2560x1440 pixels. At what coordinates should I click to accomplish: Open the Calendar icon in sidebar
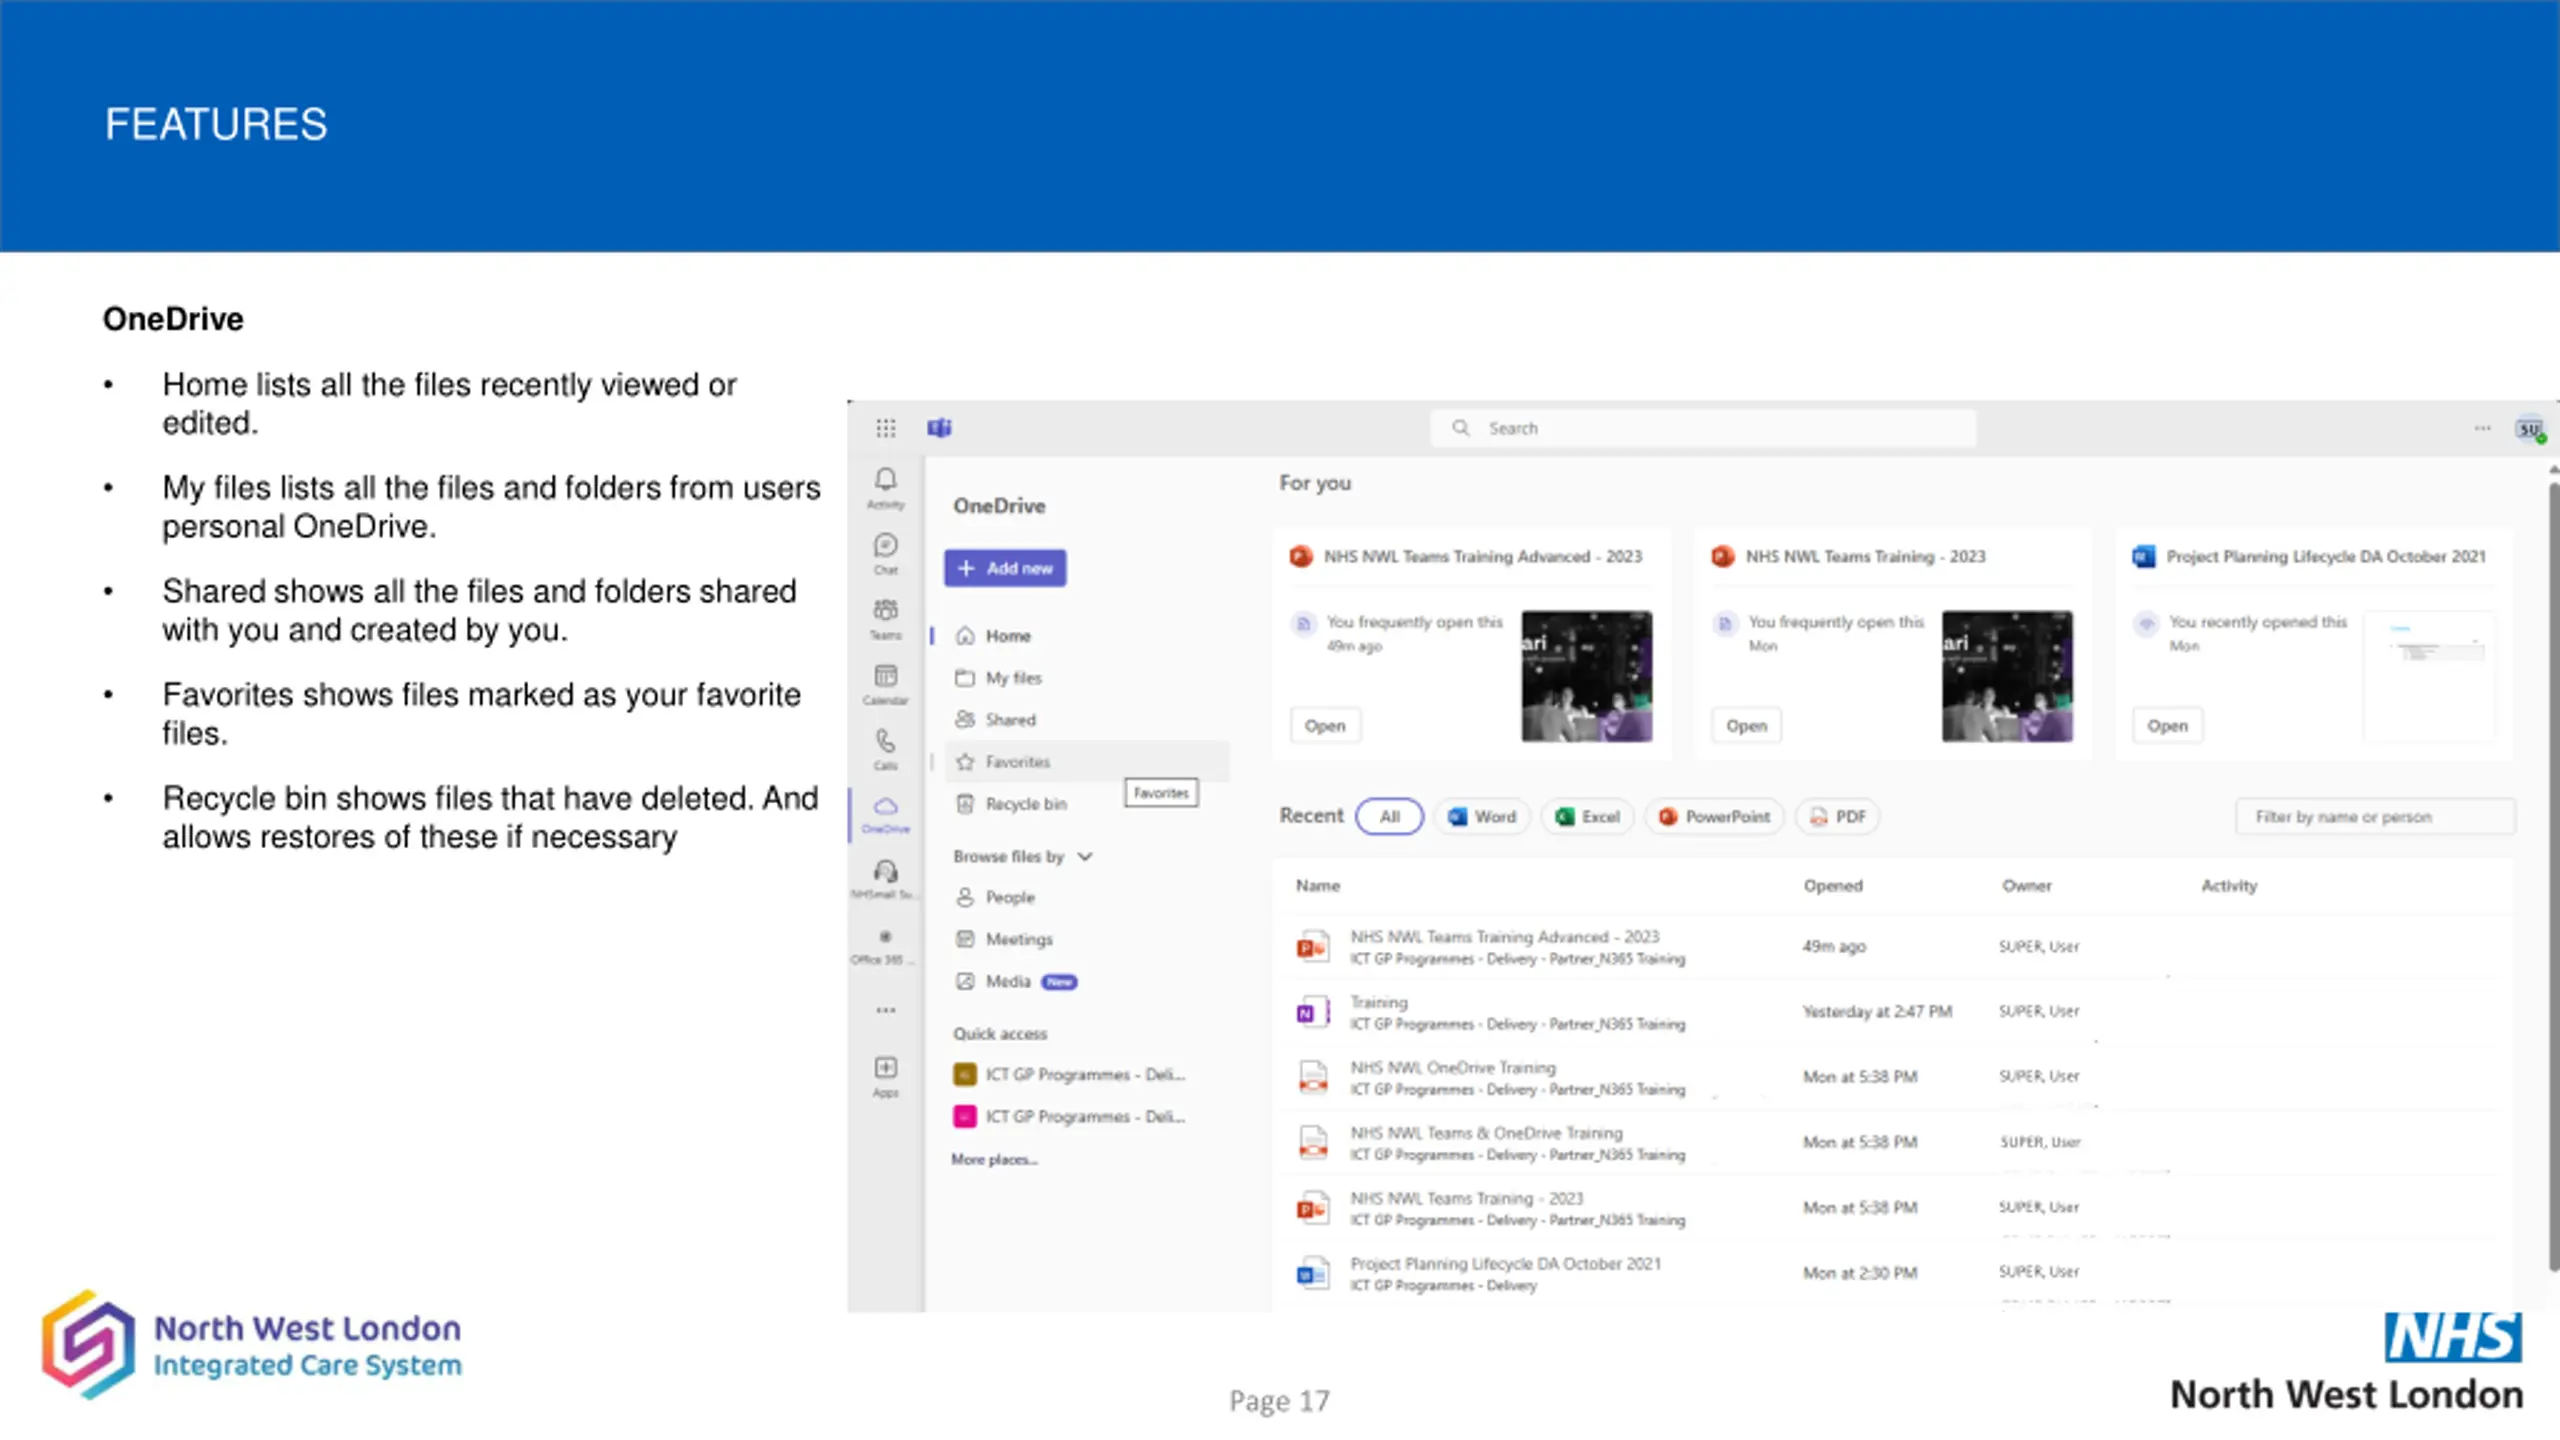click(885, 685)
